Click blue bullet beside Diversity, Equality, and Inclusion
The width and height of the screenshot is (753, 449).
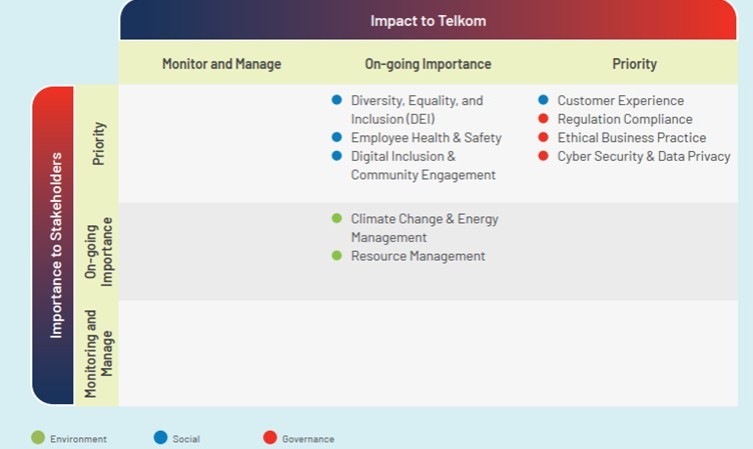coord(337,100)
